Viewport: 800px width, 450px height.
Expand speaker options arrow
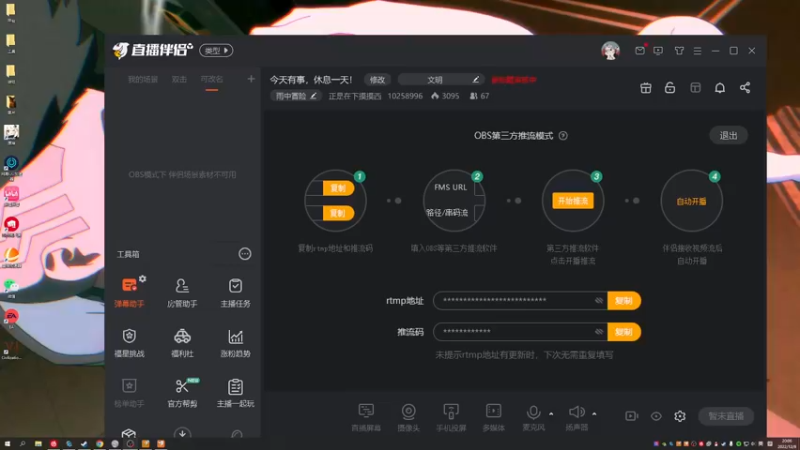tap(594, 413)
